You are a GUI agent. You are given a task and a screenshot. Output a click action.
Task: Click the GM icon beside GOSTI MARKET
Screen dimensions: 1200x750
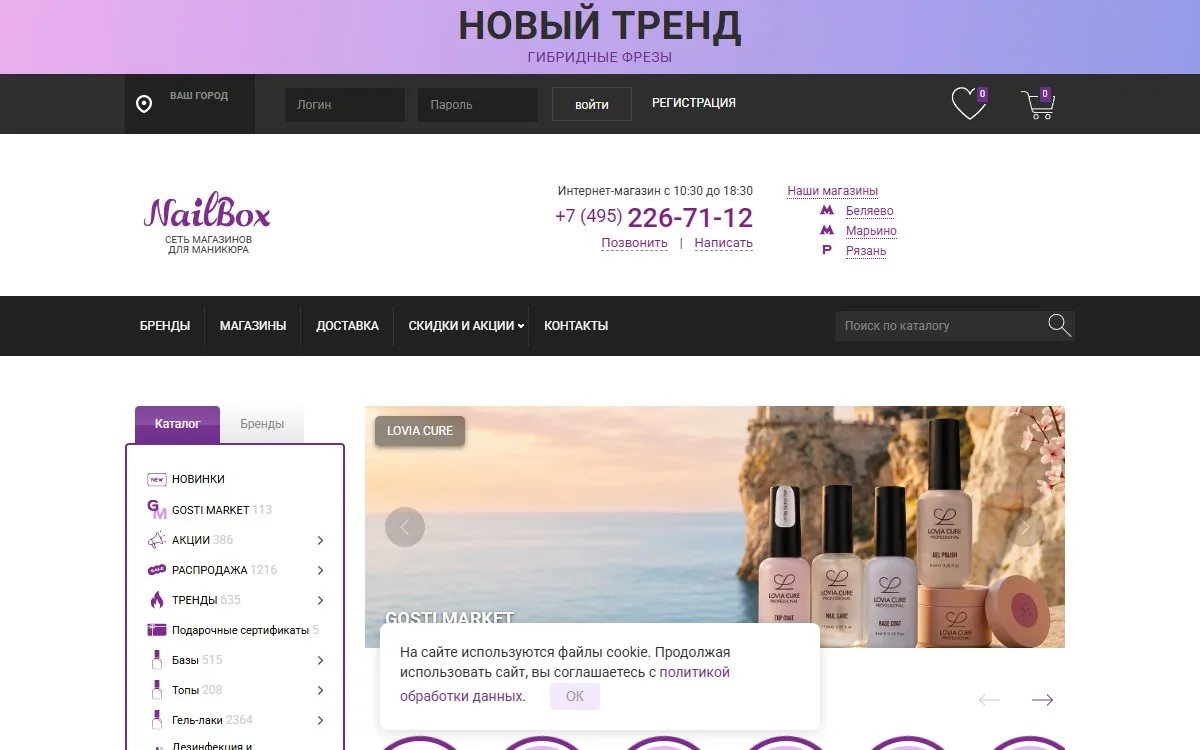[x=156, y=510]
